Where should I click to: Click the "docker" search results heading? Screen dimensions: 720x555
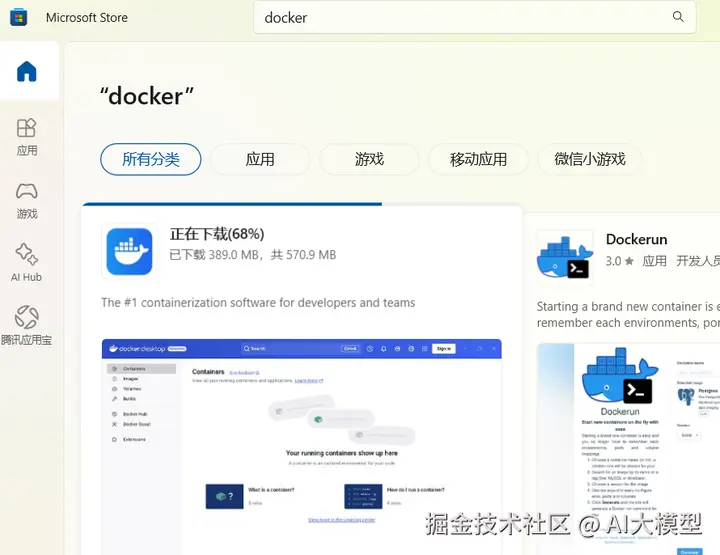[x=147, y=96]
